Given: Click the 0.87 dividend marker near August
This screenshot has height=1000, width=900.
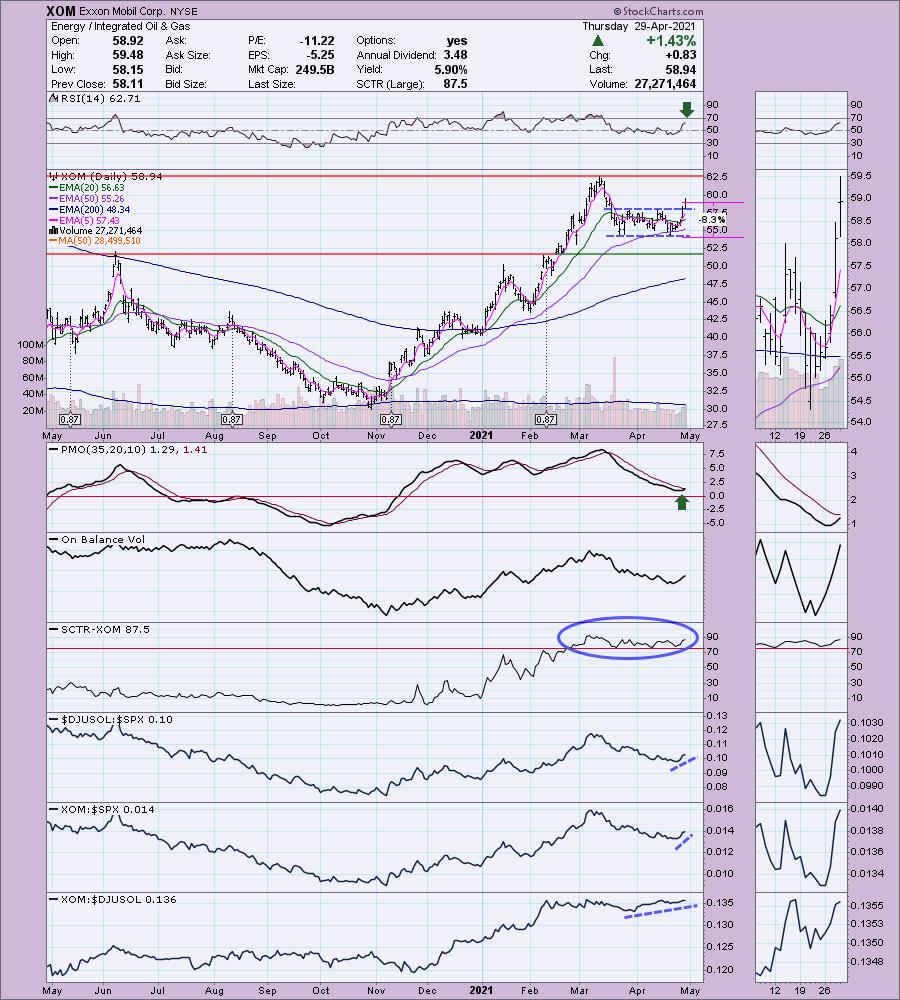Looking at the screenshot, I should [x=232, y=420].
